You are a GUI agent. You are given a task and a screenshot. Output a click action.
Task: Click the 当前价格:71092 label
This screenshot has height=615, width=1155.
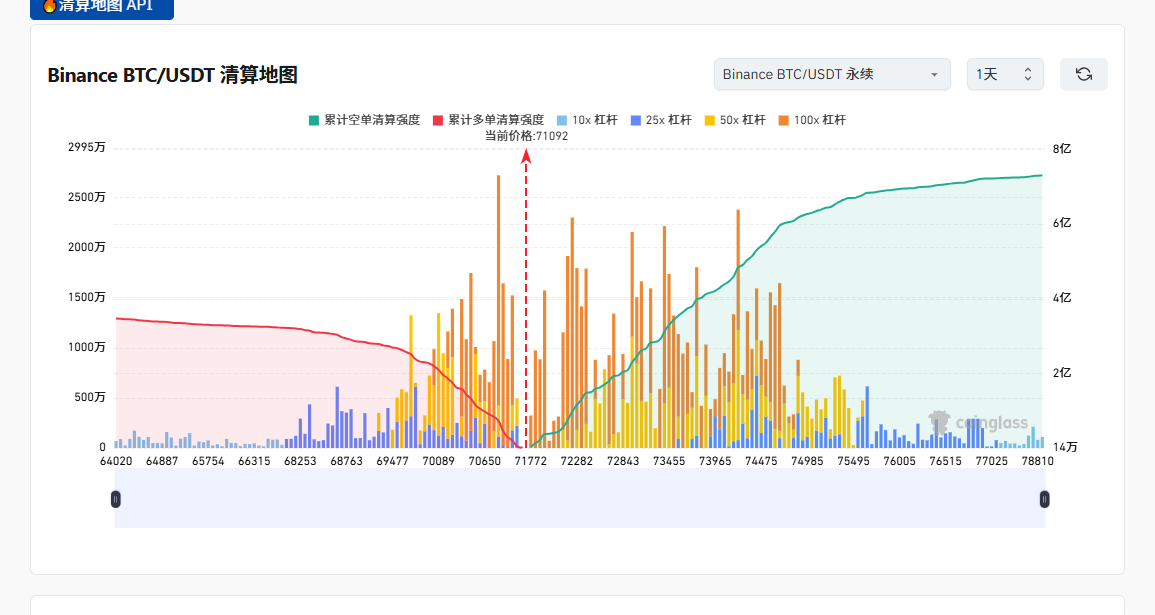click(526, 136)
